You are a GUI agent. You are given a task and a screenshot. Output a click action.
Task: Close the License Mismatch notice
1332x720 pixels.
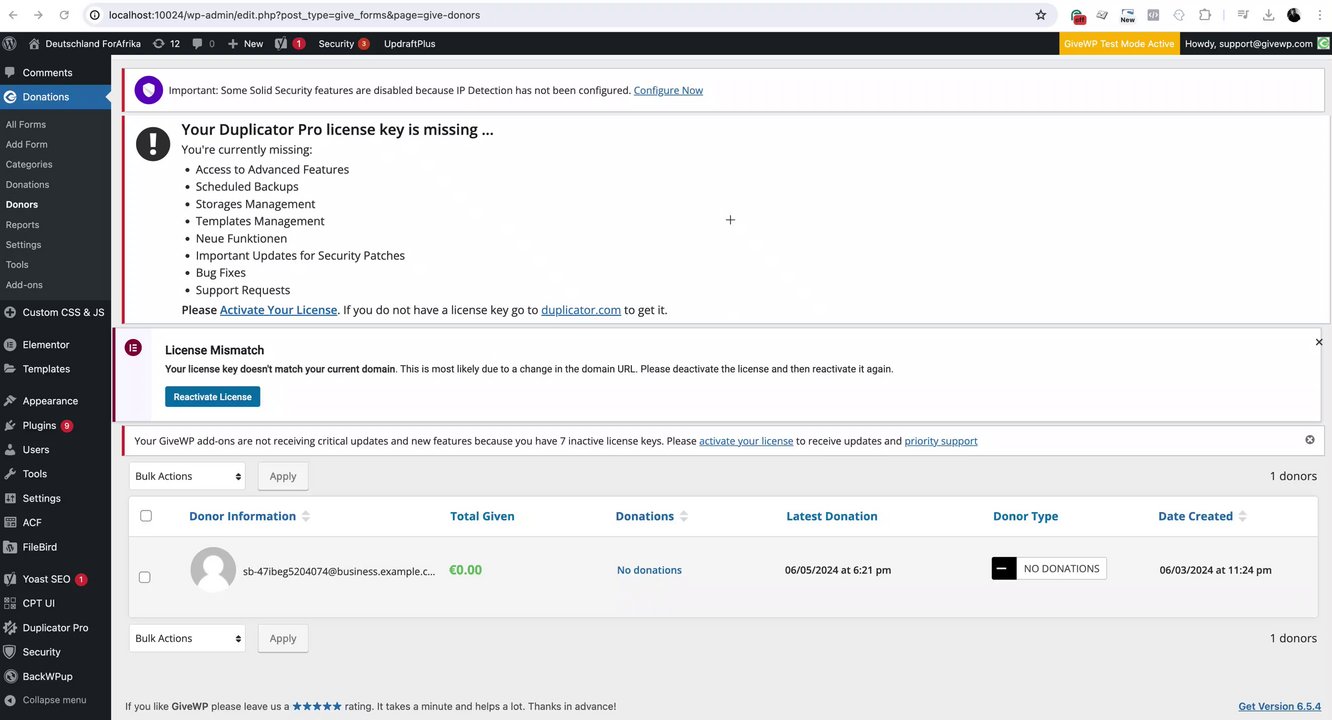pyautogui.click(x=1318, y=342)
